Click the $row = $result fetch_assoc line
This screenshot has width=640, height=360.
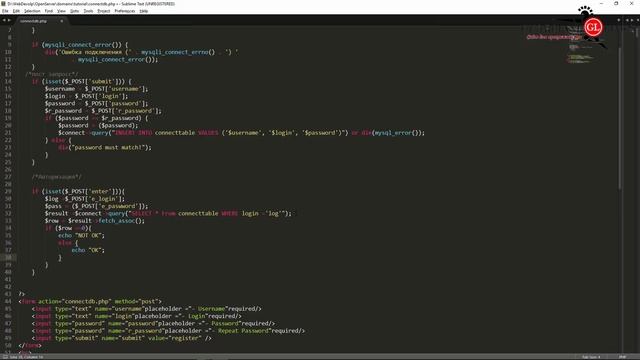(95, 221)
